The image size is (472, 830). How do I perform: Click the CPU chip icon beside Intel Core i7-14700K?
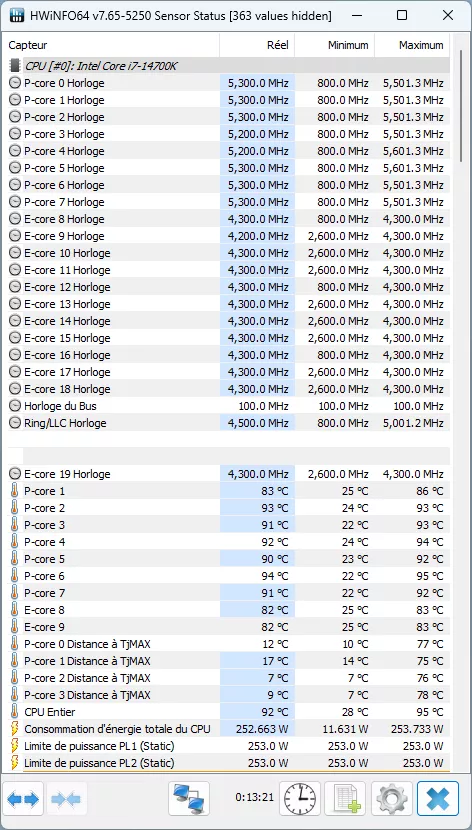coord(15,66)
